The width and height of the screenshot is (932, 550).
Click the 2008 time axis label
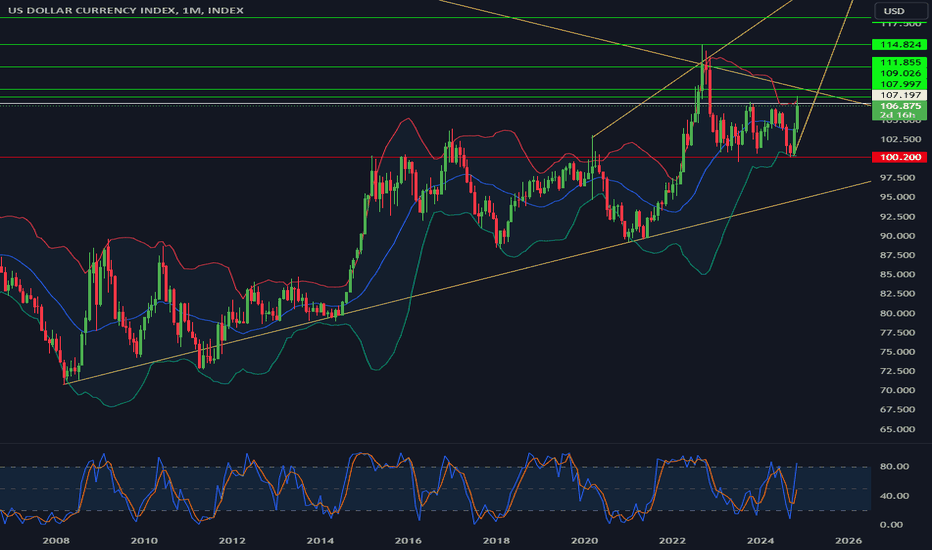[x=56, y=540]
